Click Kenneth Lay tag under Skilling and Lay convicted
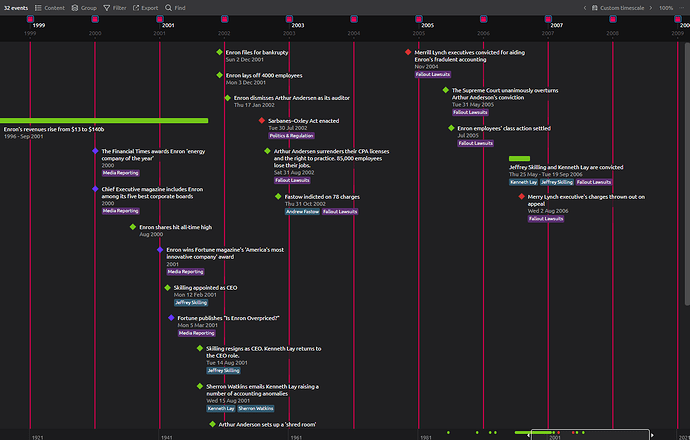The image size is (690, 440). pos(524,182)
